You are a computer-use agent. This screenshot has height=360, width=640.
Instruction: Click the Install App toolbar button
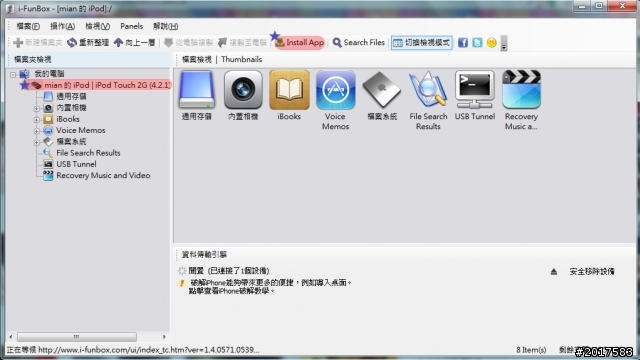coord(300,42)
